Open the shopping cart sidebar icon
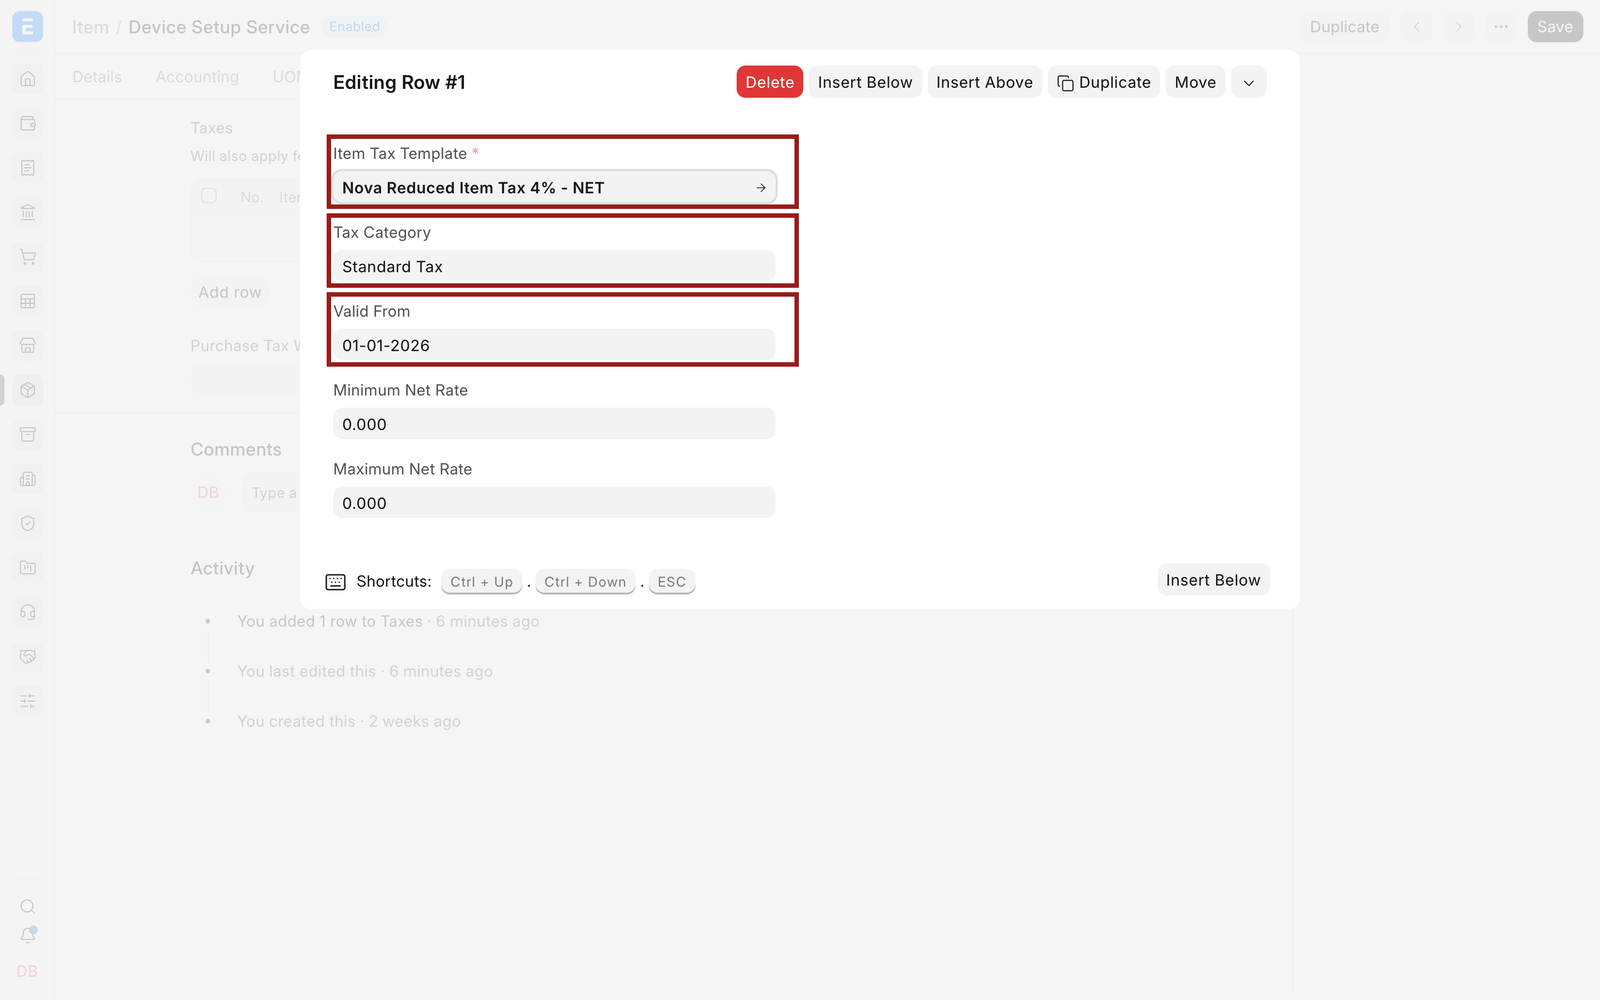1600x1000 pixels. 28,257
